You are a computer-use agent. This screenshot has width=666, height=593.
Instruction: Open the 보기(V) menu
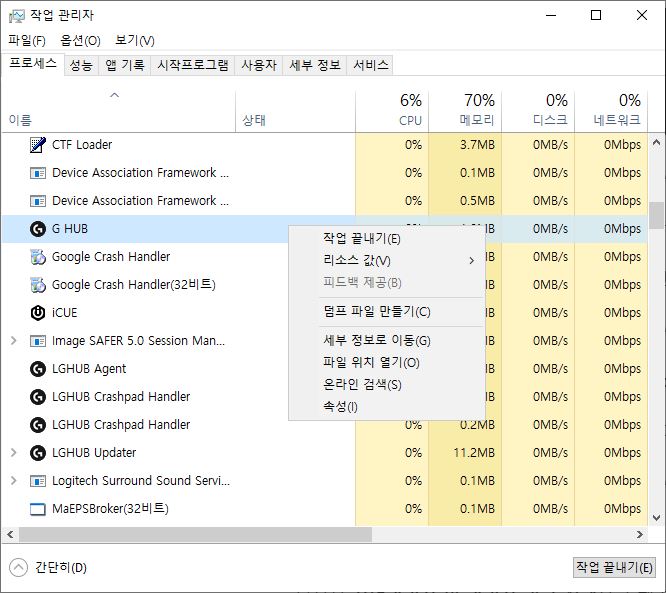135,41
